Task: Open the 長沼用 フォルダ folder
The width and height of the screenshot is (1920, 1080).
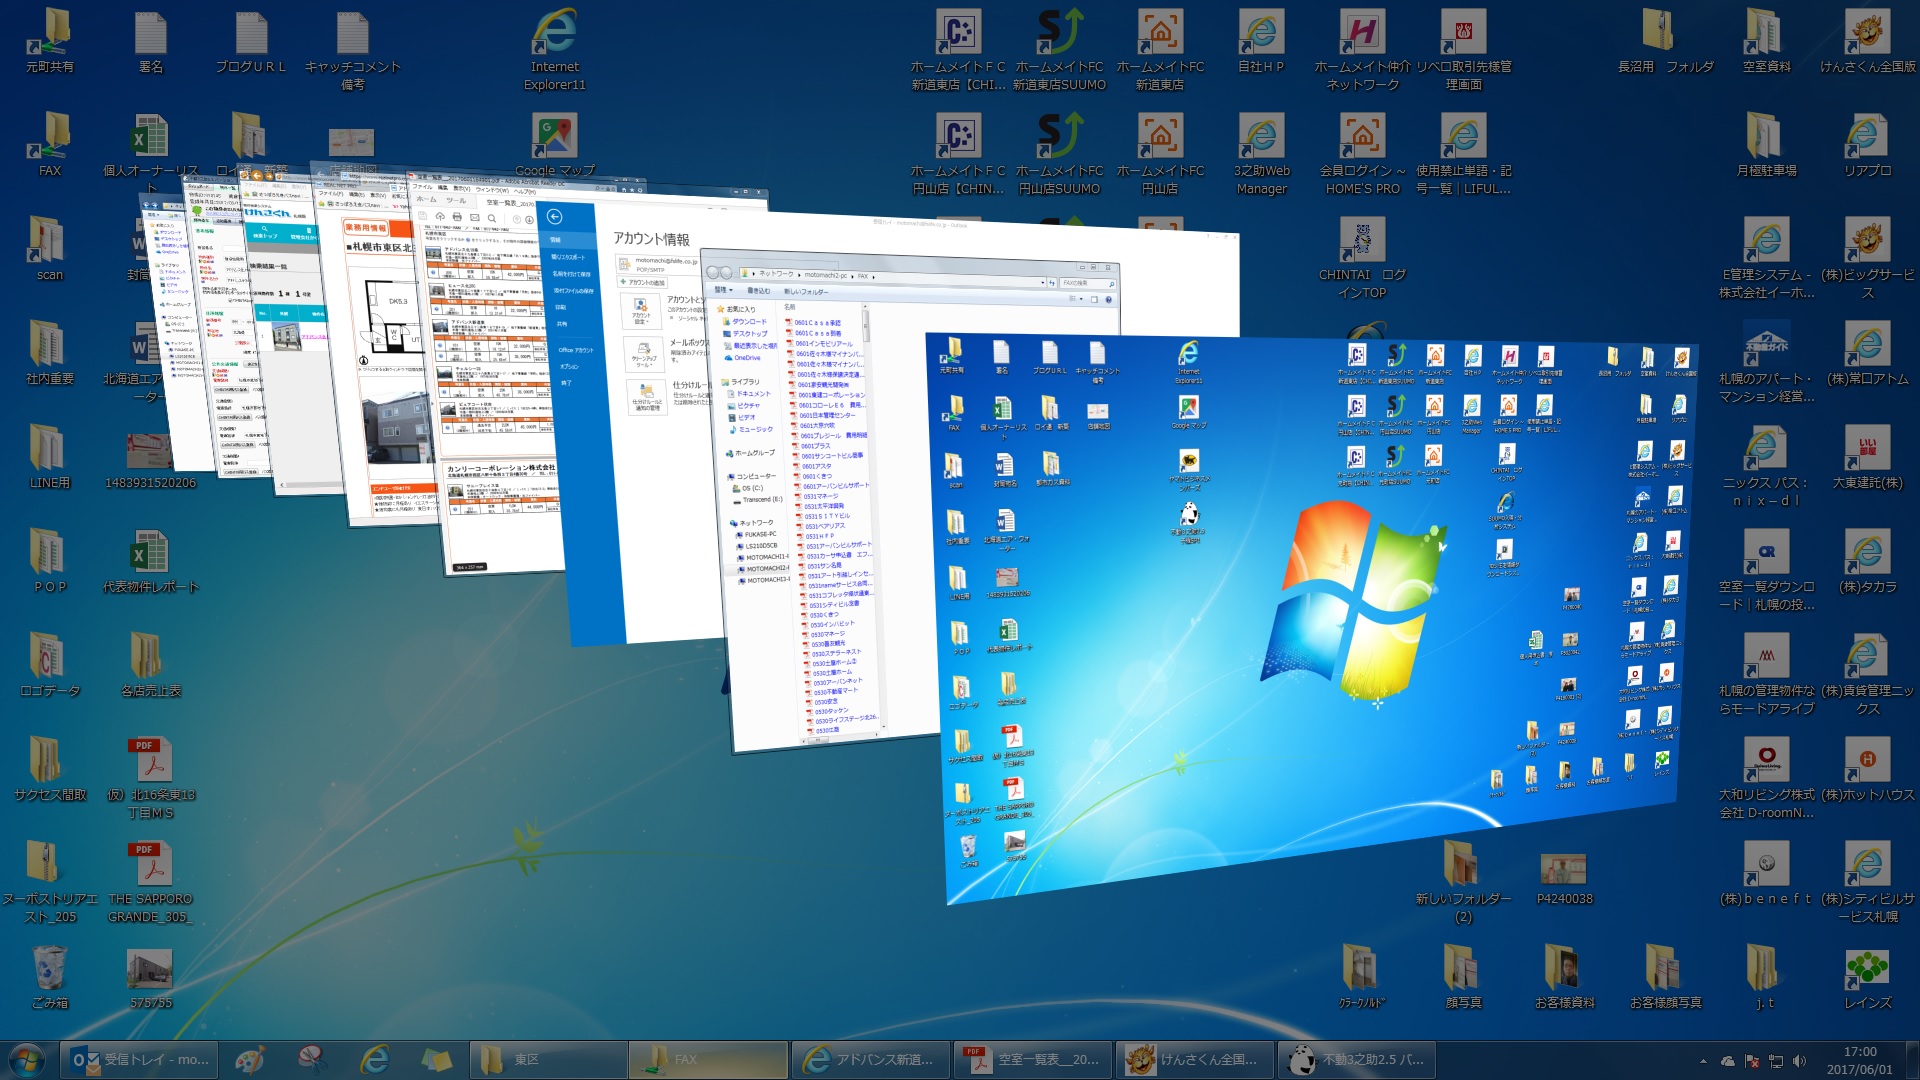Action: coord(1665,42)
